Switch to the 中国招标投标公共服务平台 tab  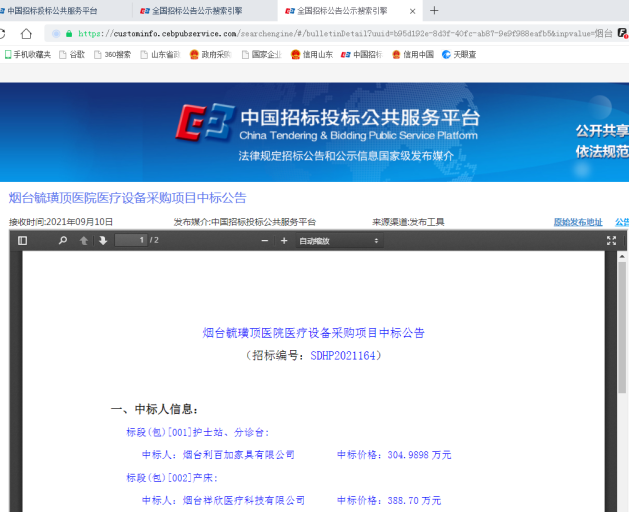click(58, 11)
